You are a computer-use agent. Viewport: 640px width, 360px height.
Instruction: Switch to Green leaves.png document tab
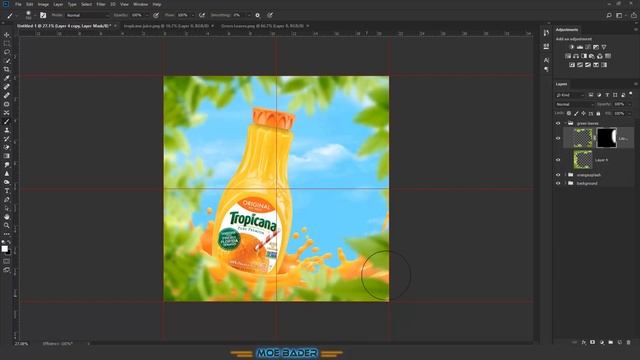(x=262, y=26)
